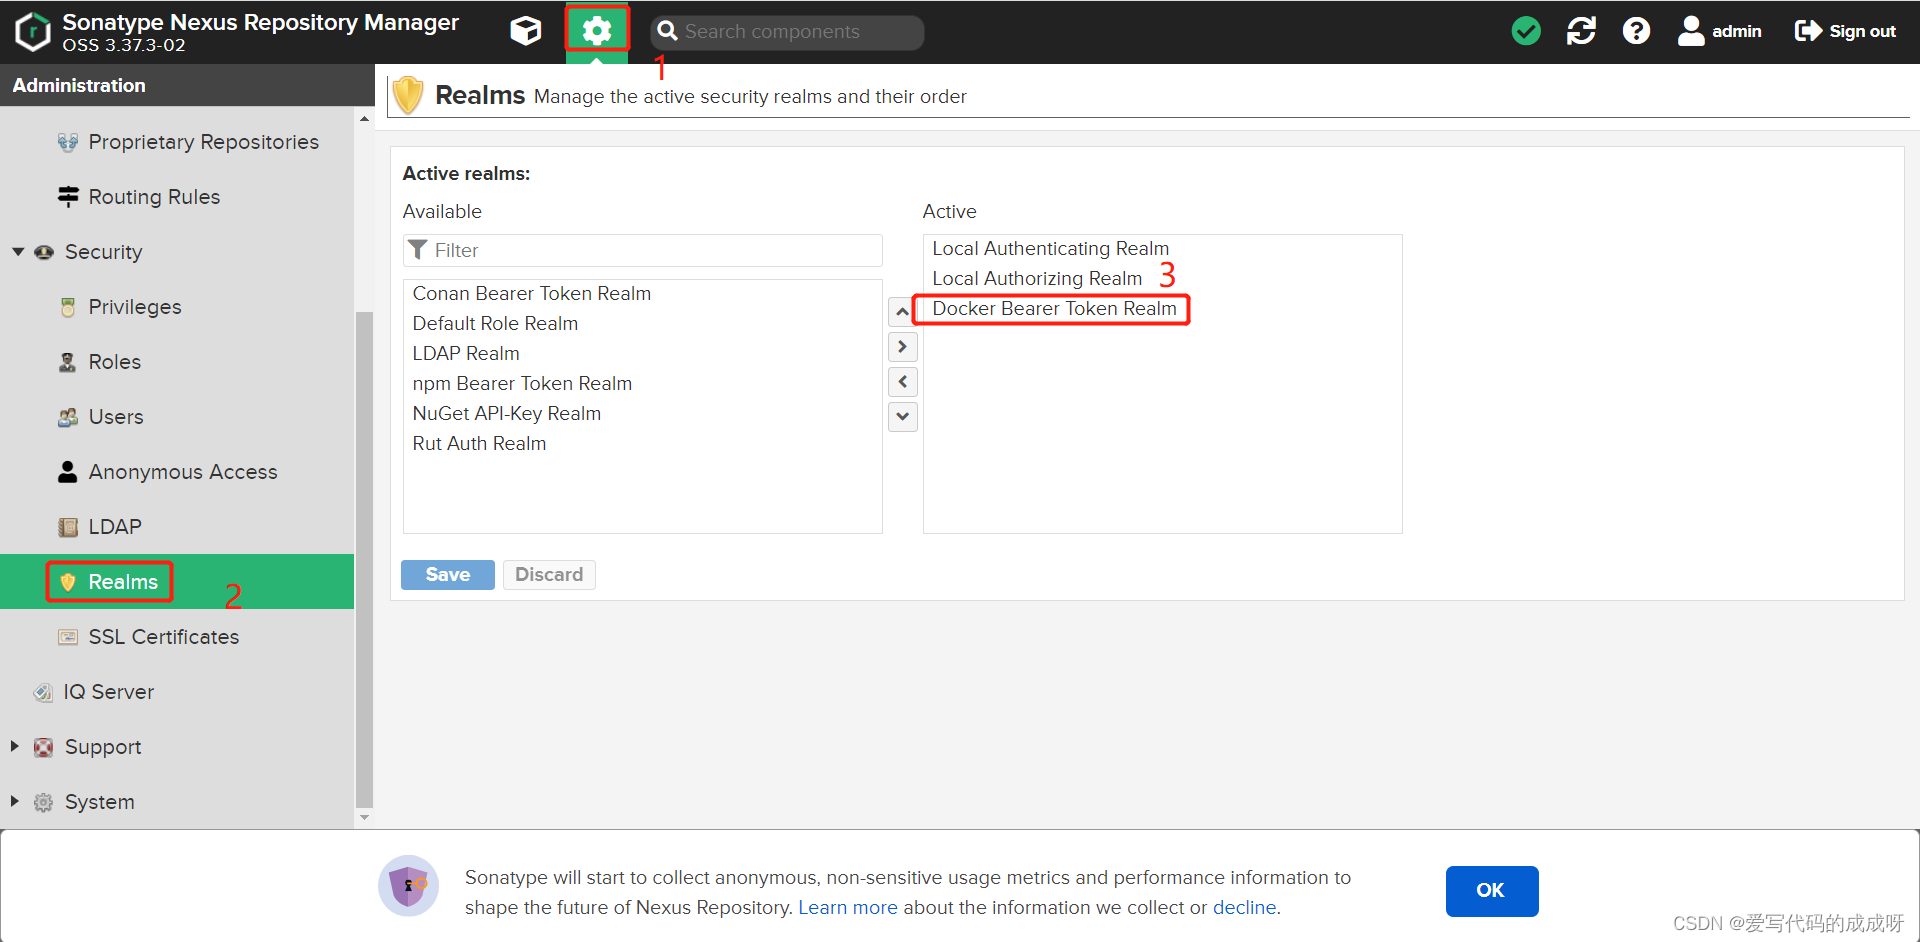The height and width of the screenshot is (942, 1920).
Task: Click the Security eye icon
Action: (44, 252)
